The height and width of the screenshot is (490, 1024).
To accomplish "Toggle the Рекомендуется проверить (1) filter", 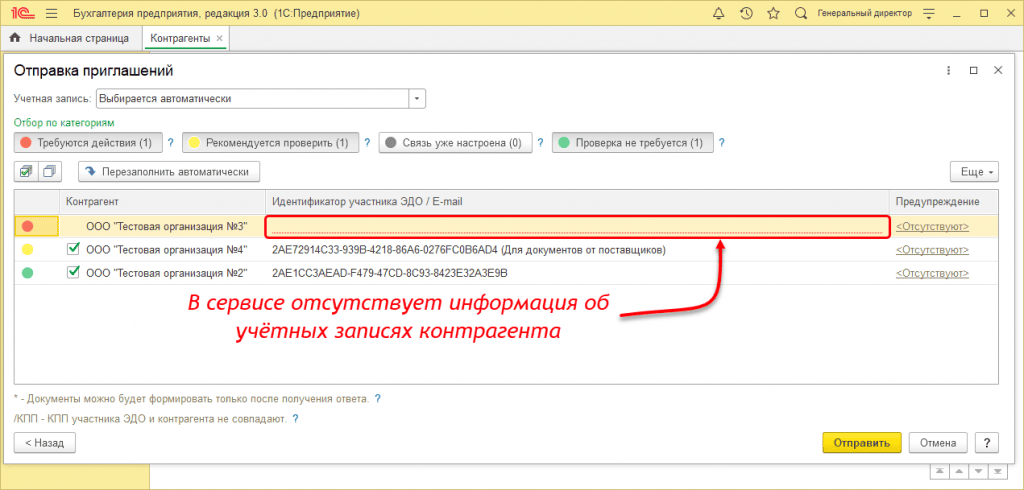I will pos(268,143).
